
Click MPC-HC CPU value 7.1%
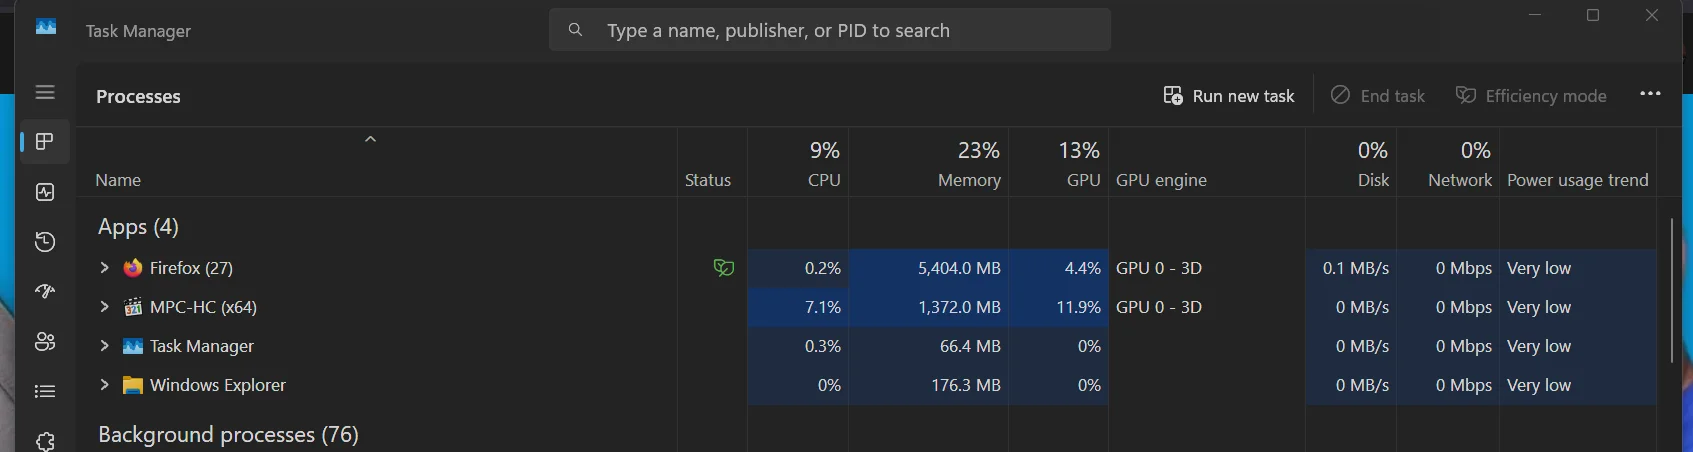(x=823, y=307)
